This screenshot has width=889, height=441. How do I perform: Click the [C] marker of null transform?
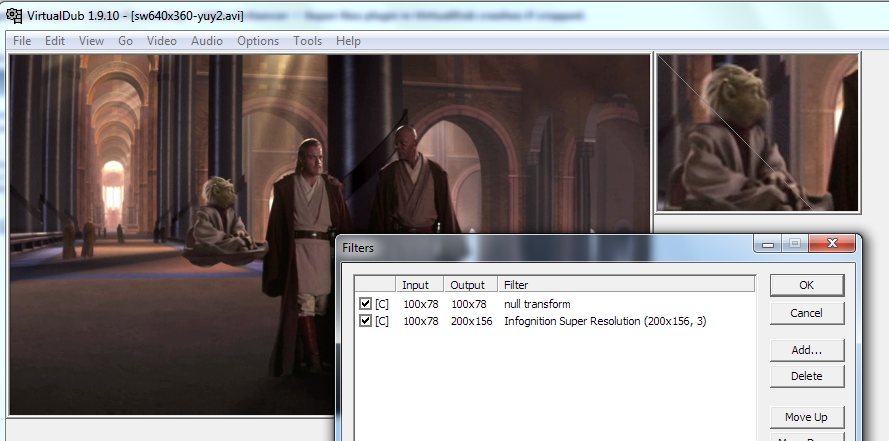coord(382,304)
